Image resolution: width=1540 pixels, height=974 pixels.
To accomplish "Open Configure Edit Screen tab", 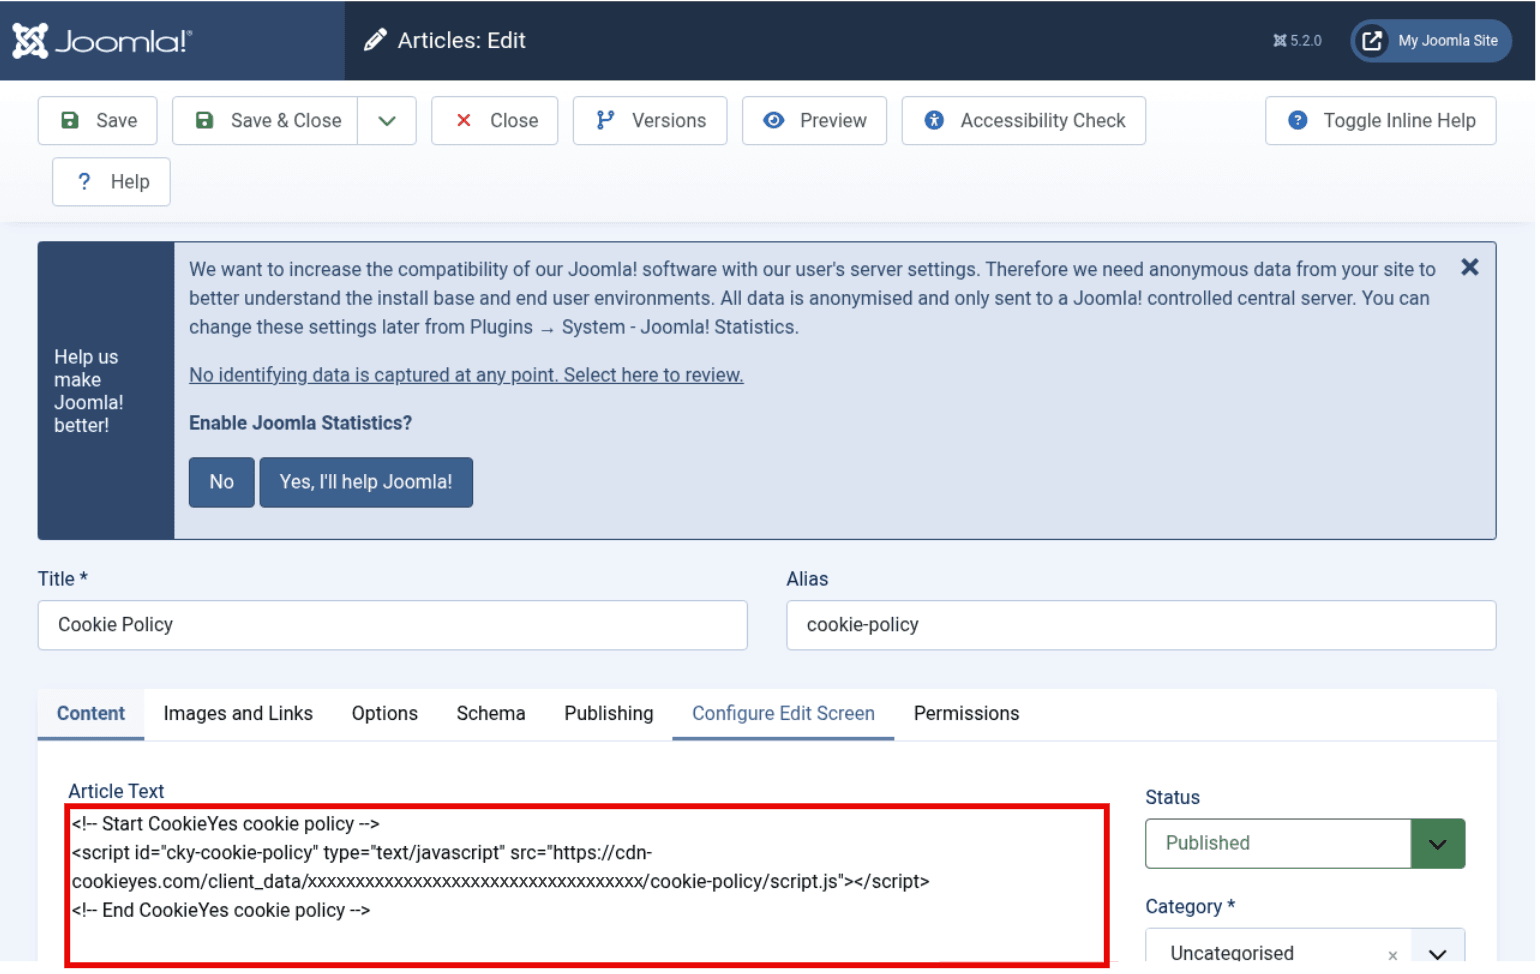I will [x=783, y=714].
